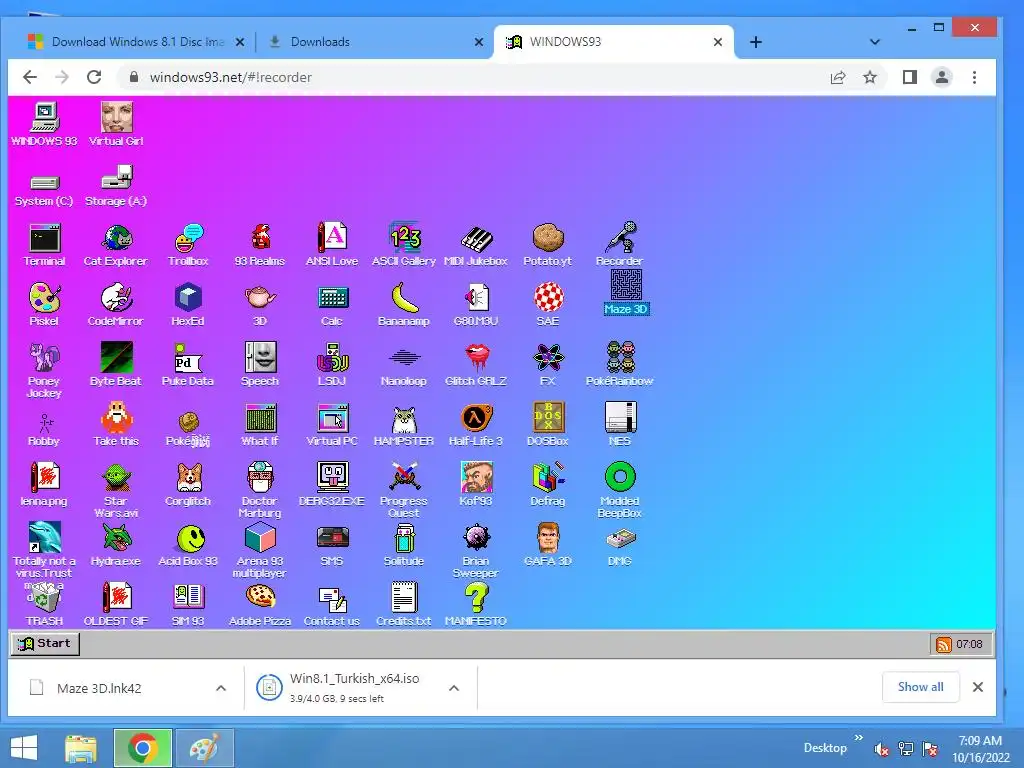
Task: Launch MIDI Jukebox icon
Action: [x=475, y=245]
